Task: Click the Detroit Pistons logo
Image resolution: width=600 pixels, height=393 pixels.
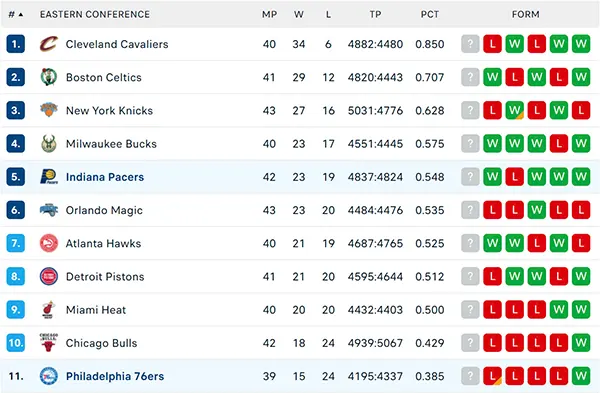Action: tap(49, 276)
